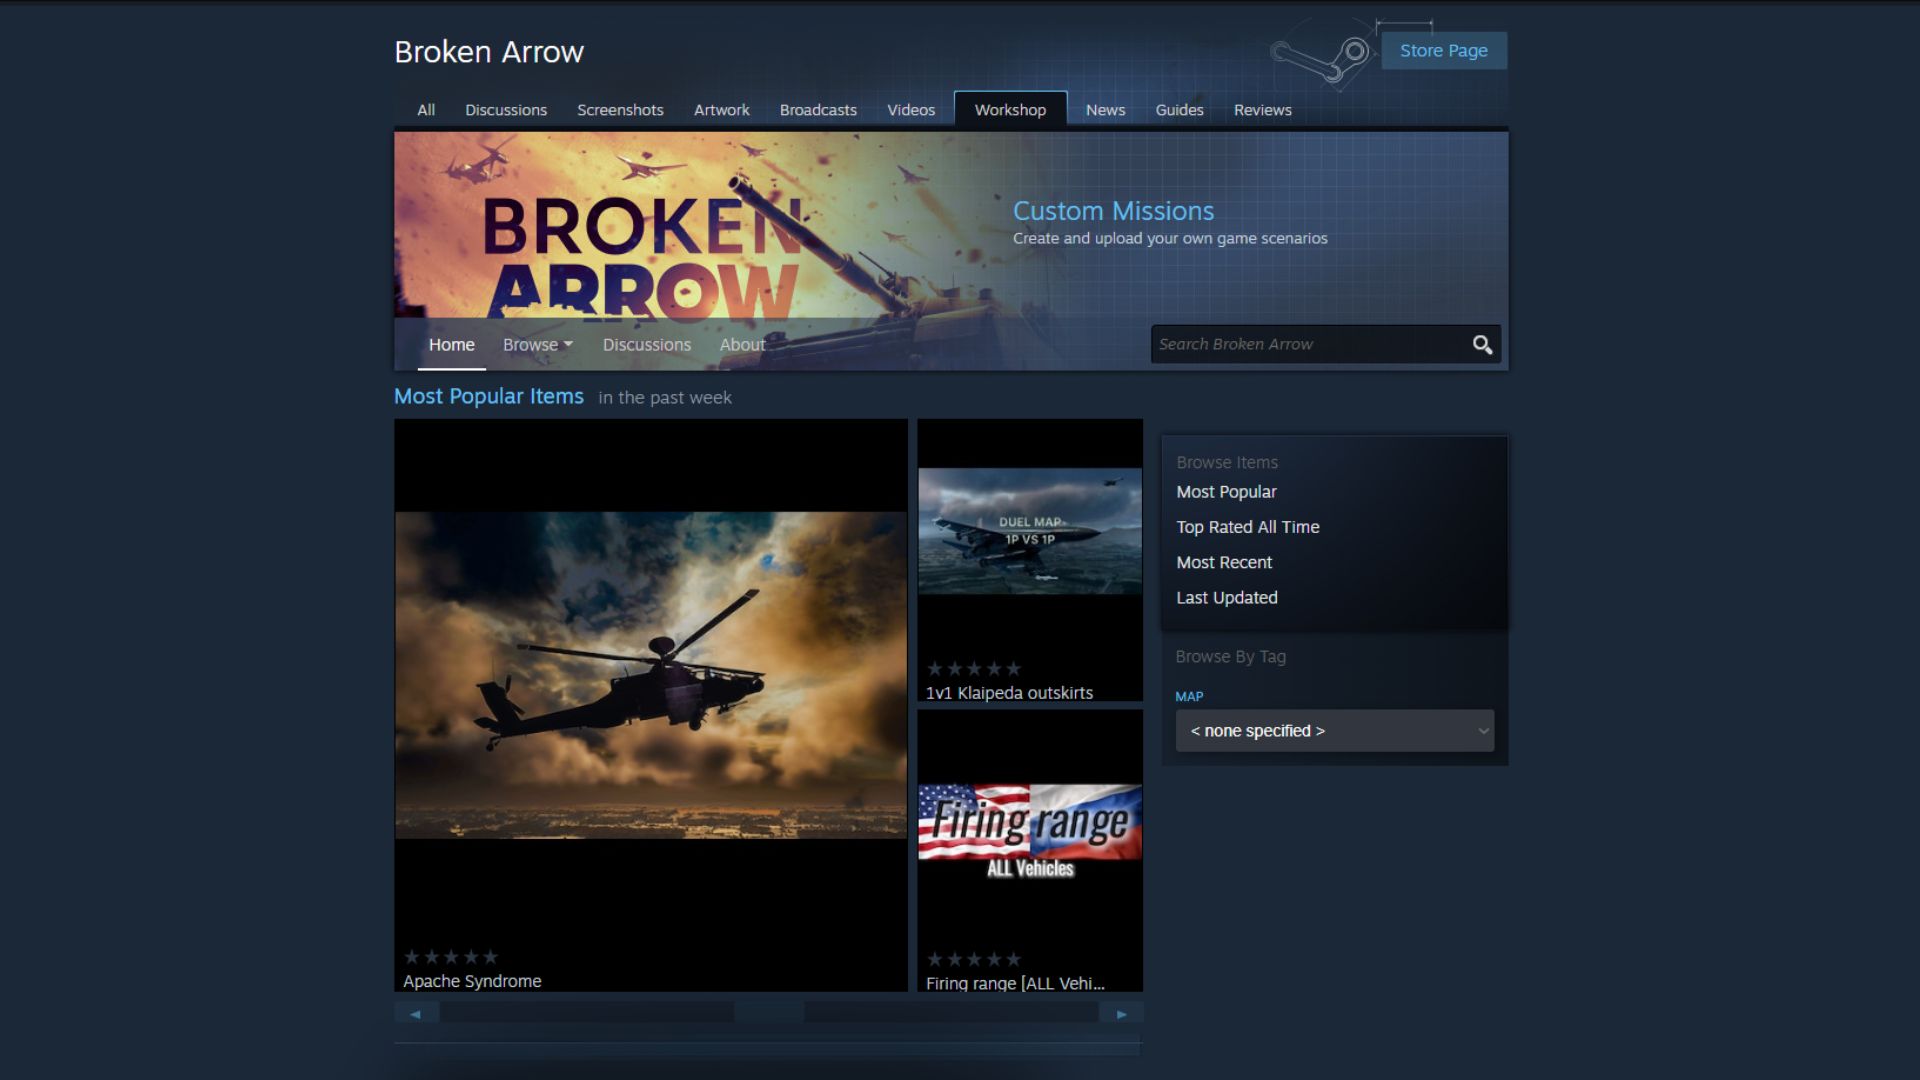Image resolution: width=1920 pixels, height=1080 pixels.
Task: Open workshop Discussions in banner bar
Action: click(646, 344)
